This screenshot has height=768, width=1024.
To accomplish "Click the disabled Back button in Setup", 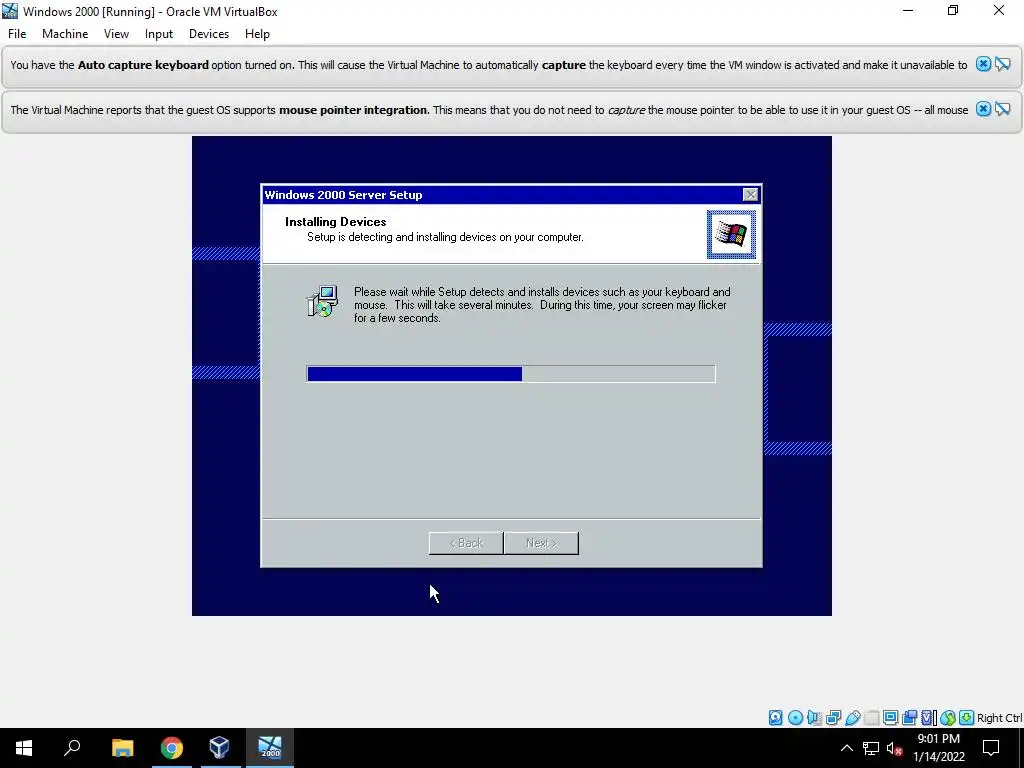I will point(466,543).
